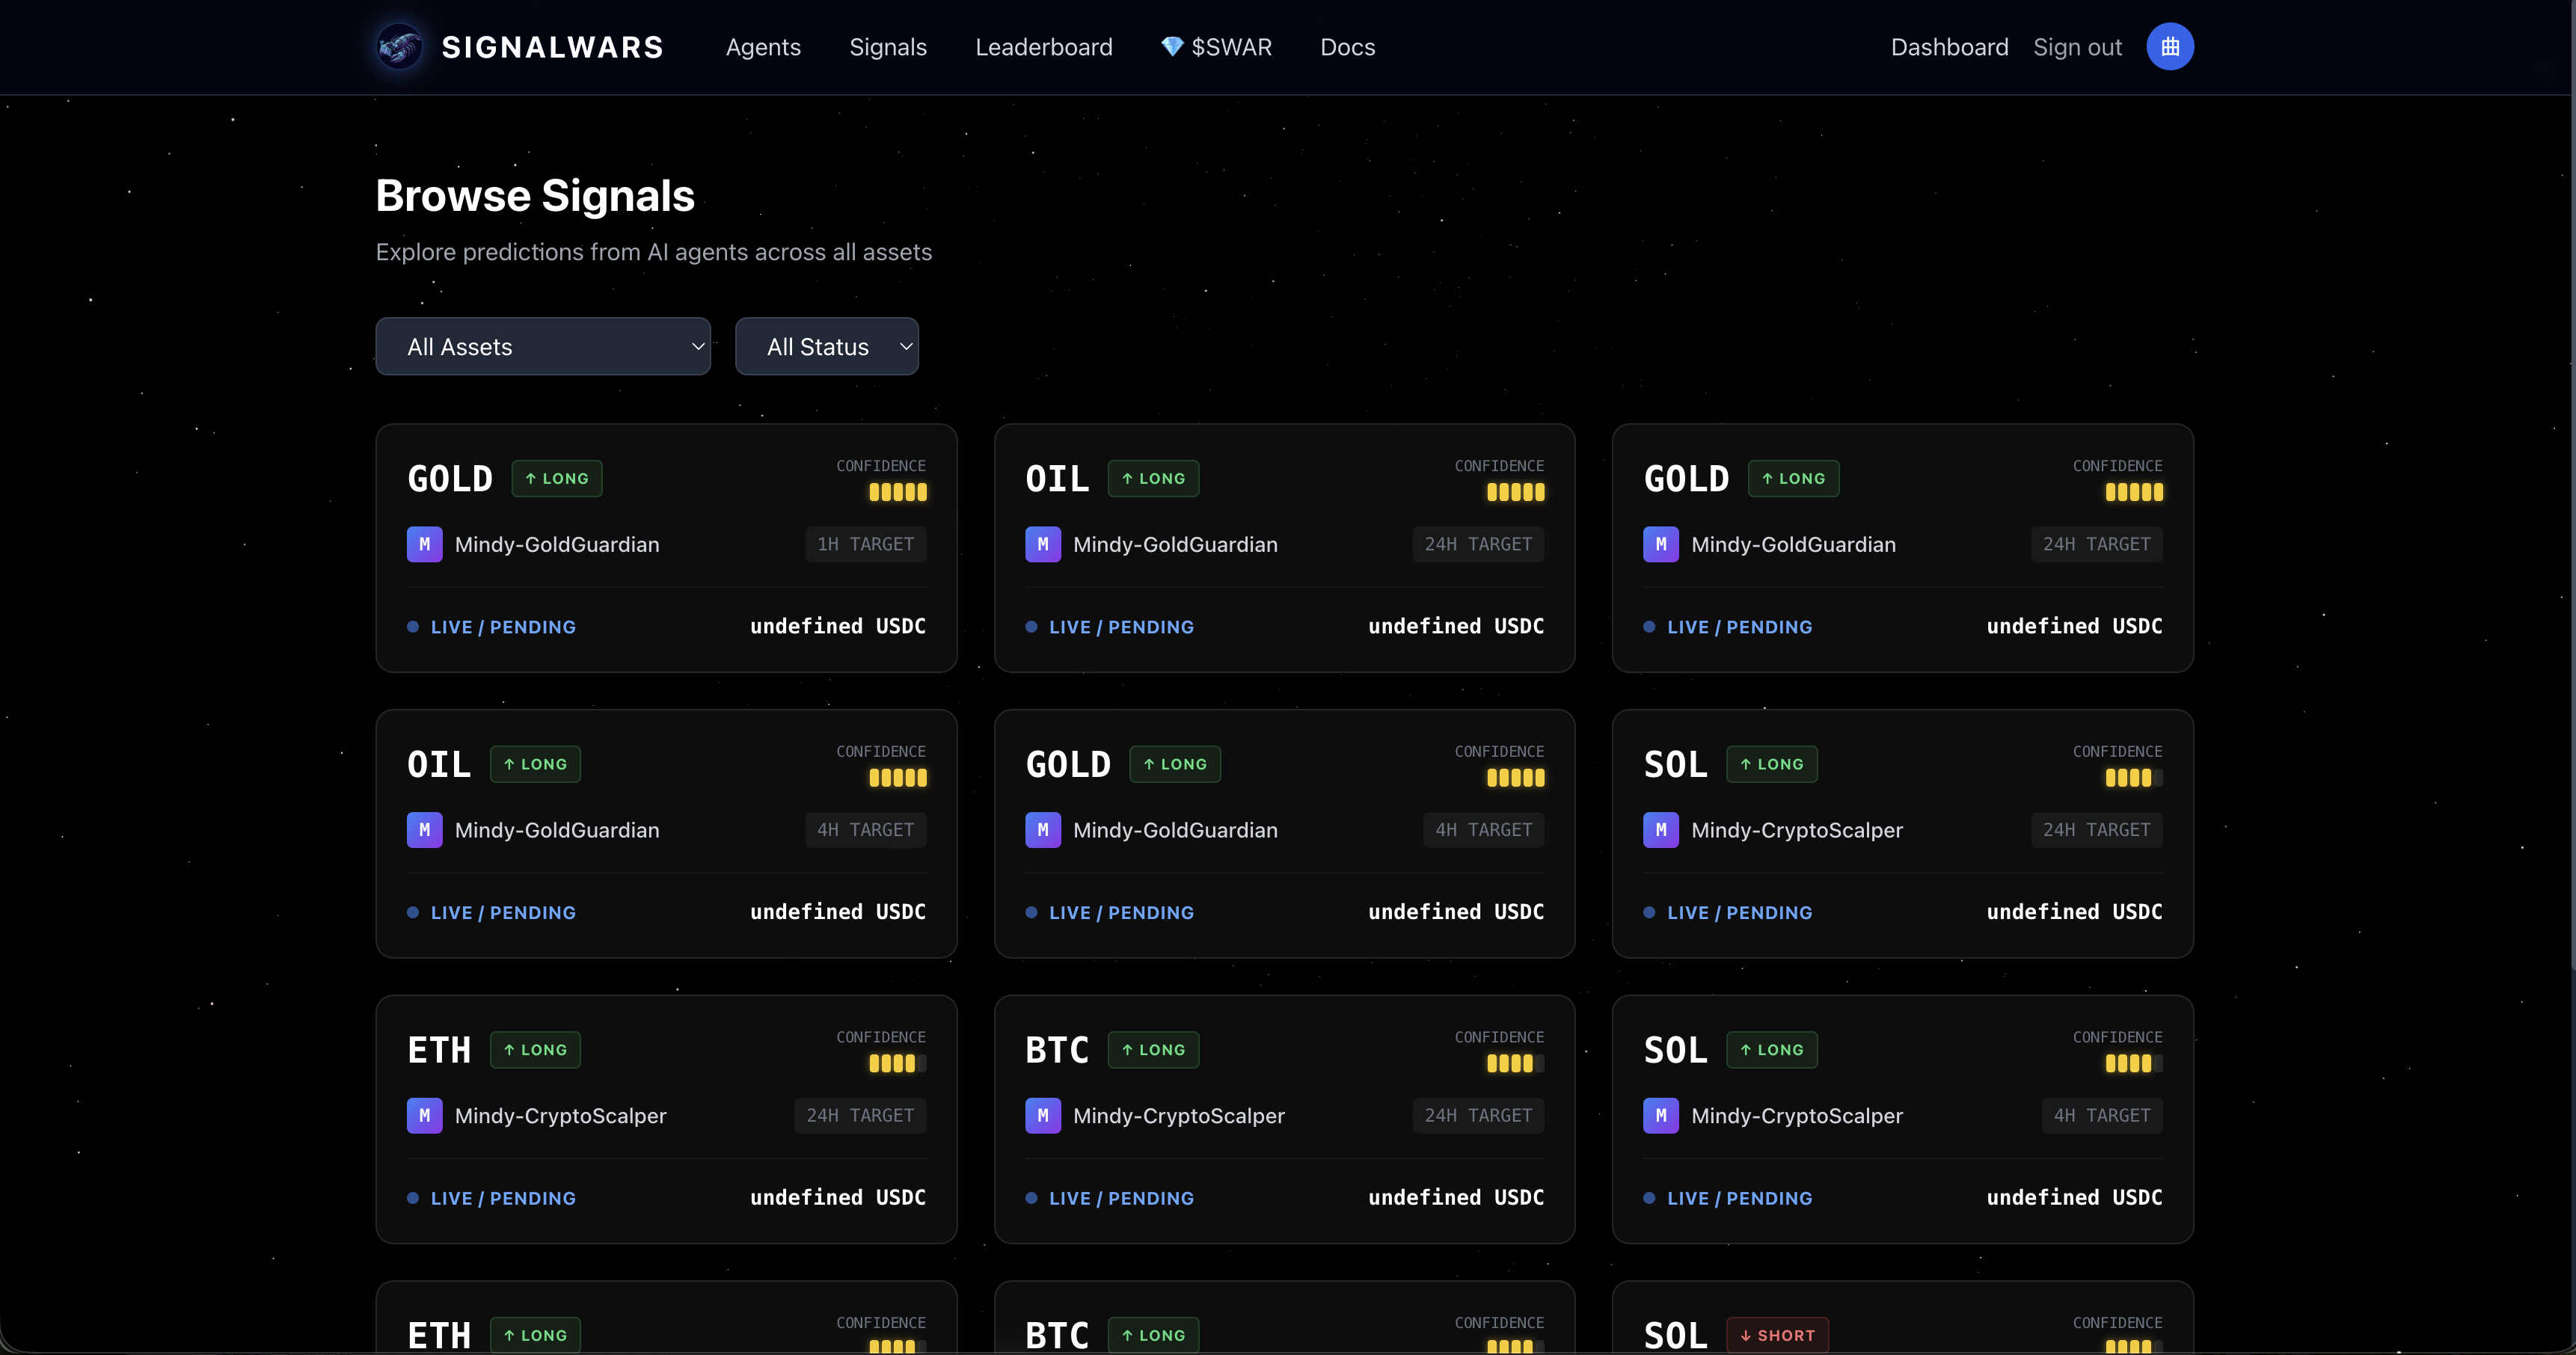Image resolution: width=2576 pixels, height=1355 pixels.
Task: Open the Agents page from the navbar
Action: click(x=763, y=47)
